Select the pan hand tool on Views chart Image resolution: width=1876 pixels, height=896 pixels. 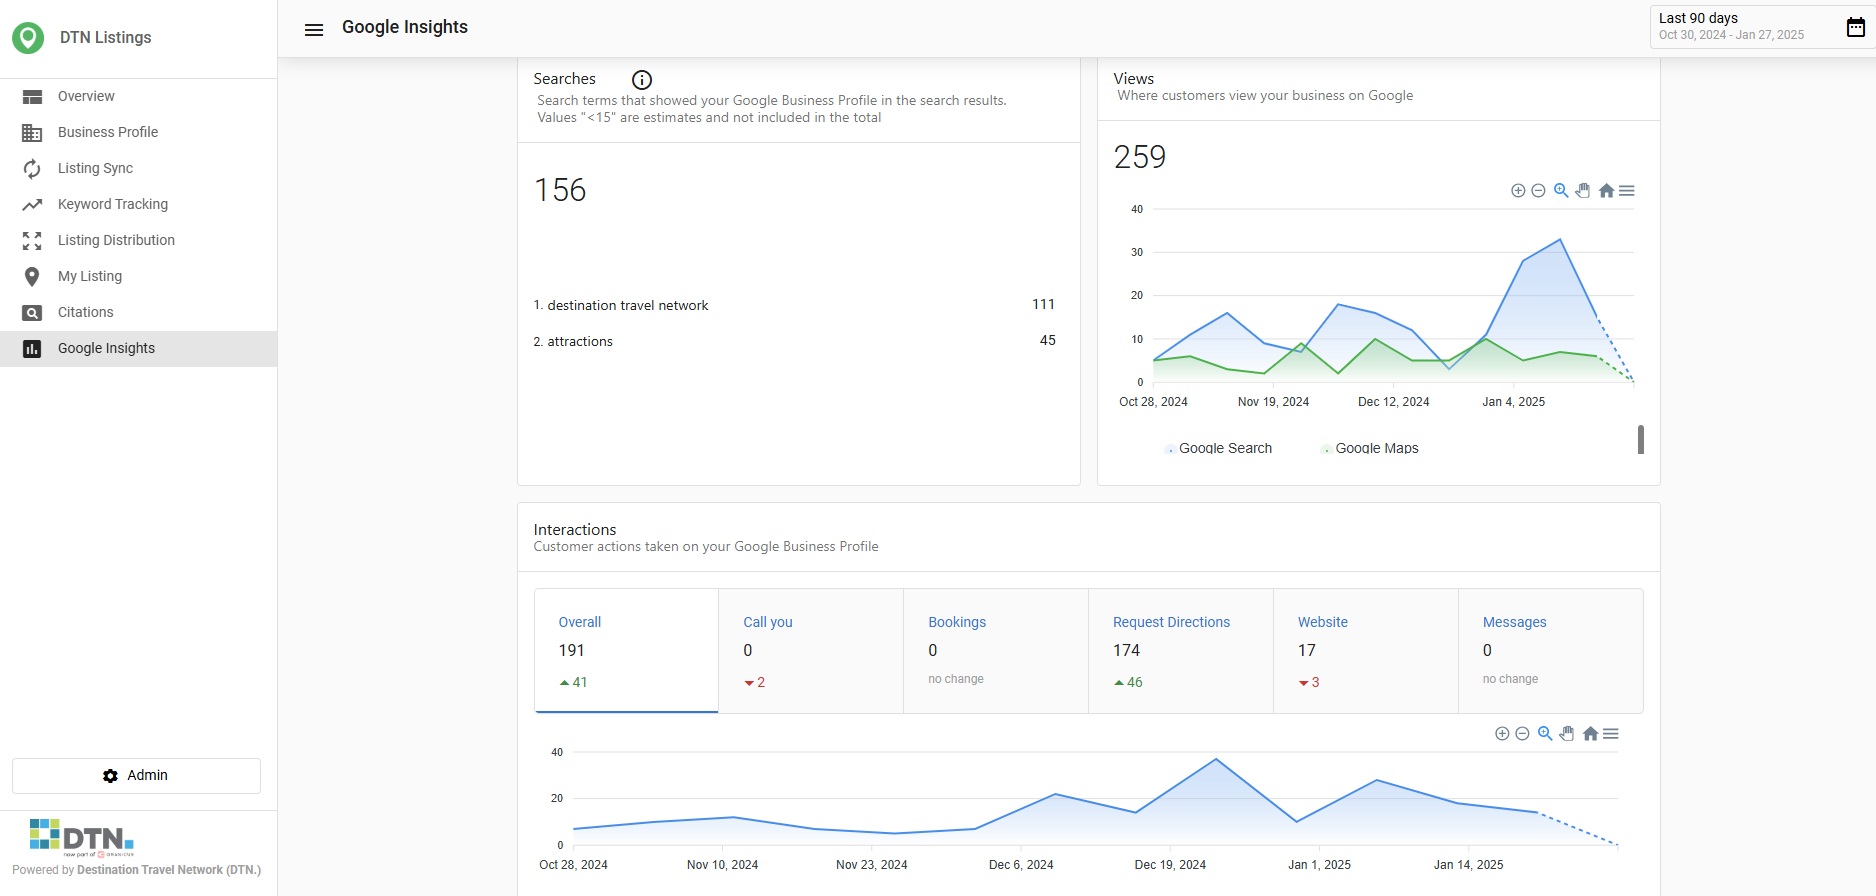coord(1583,190)
